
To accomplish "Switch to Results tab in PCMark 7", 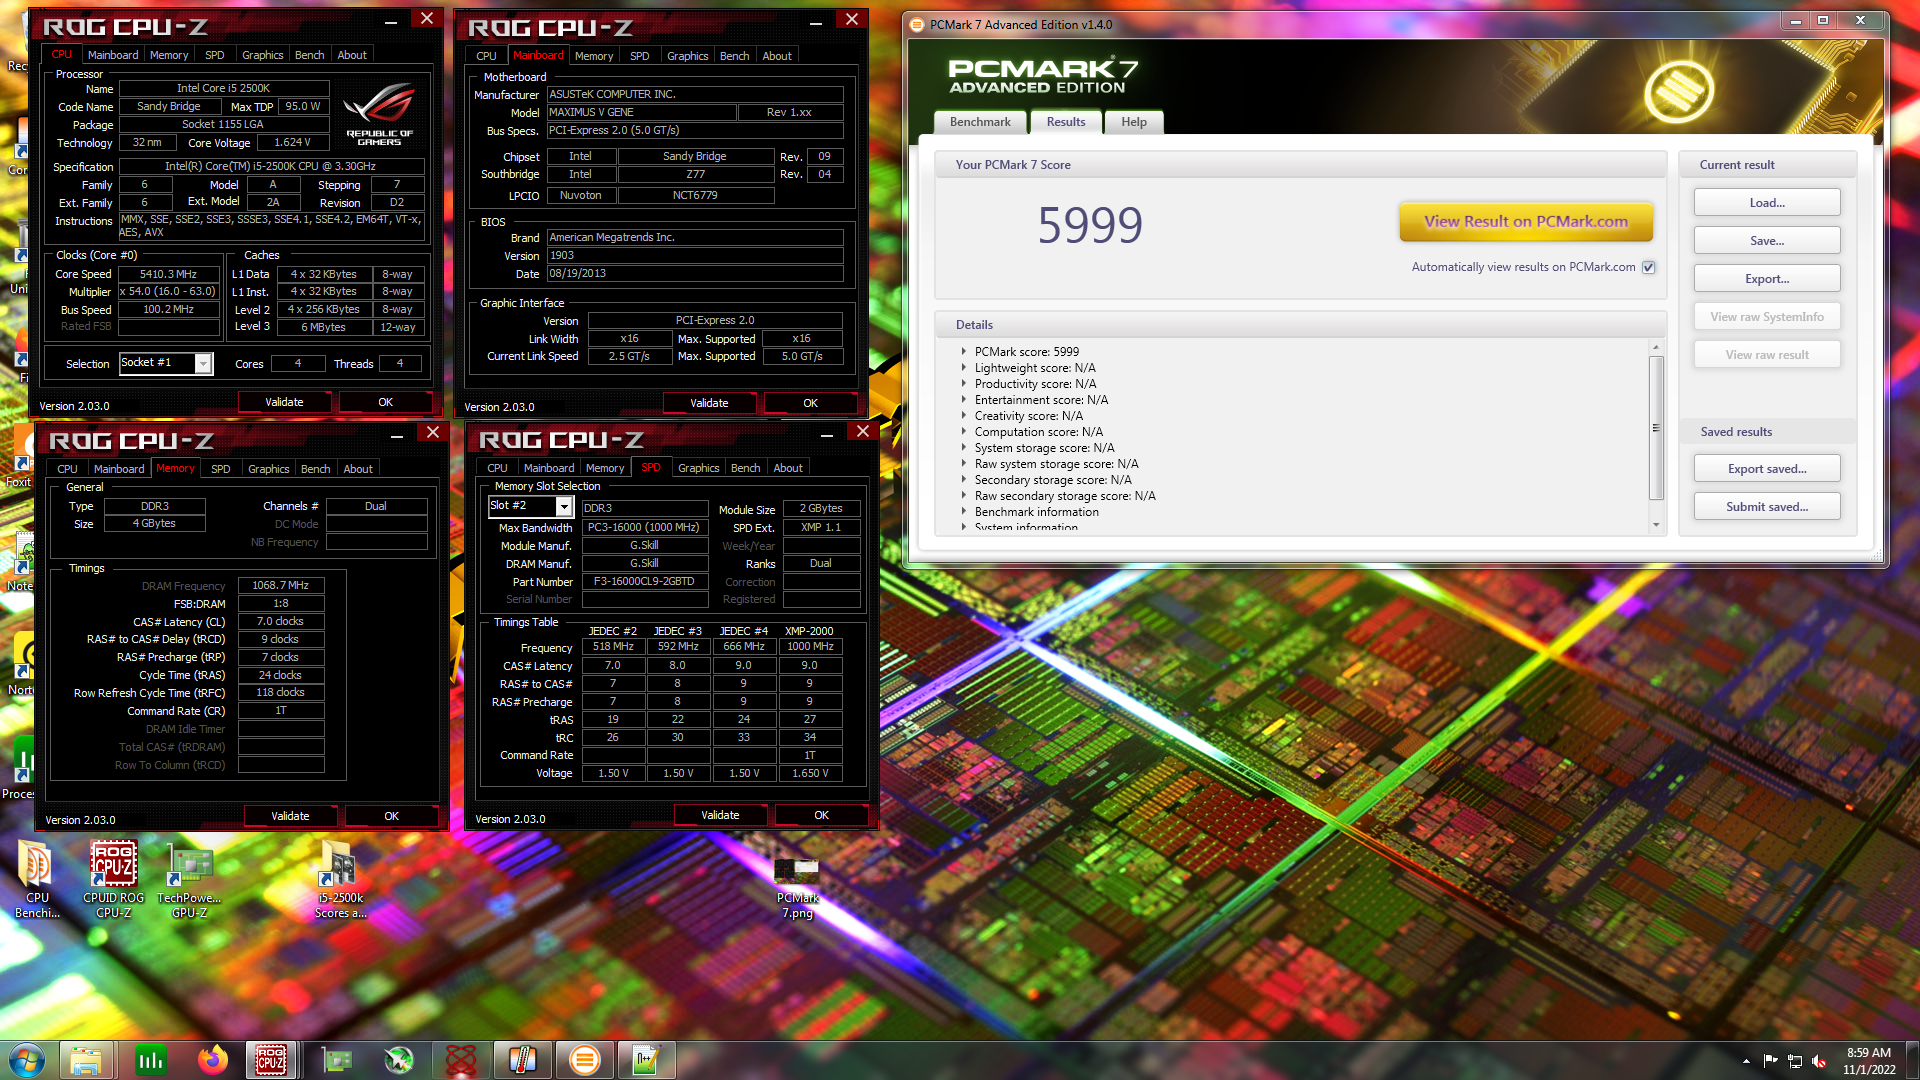I will pos(1066,122).
